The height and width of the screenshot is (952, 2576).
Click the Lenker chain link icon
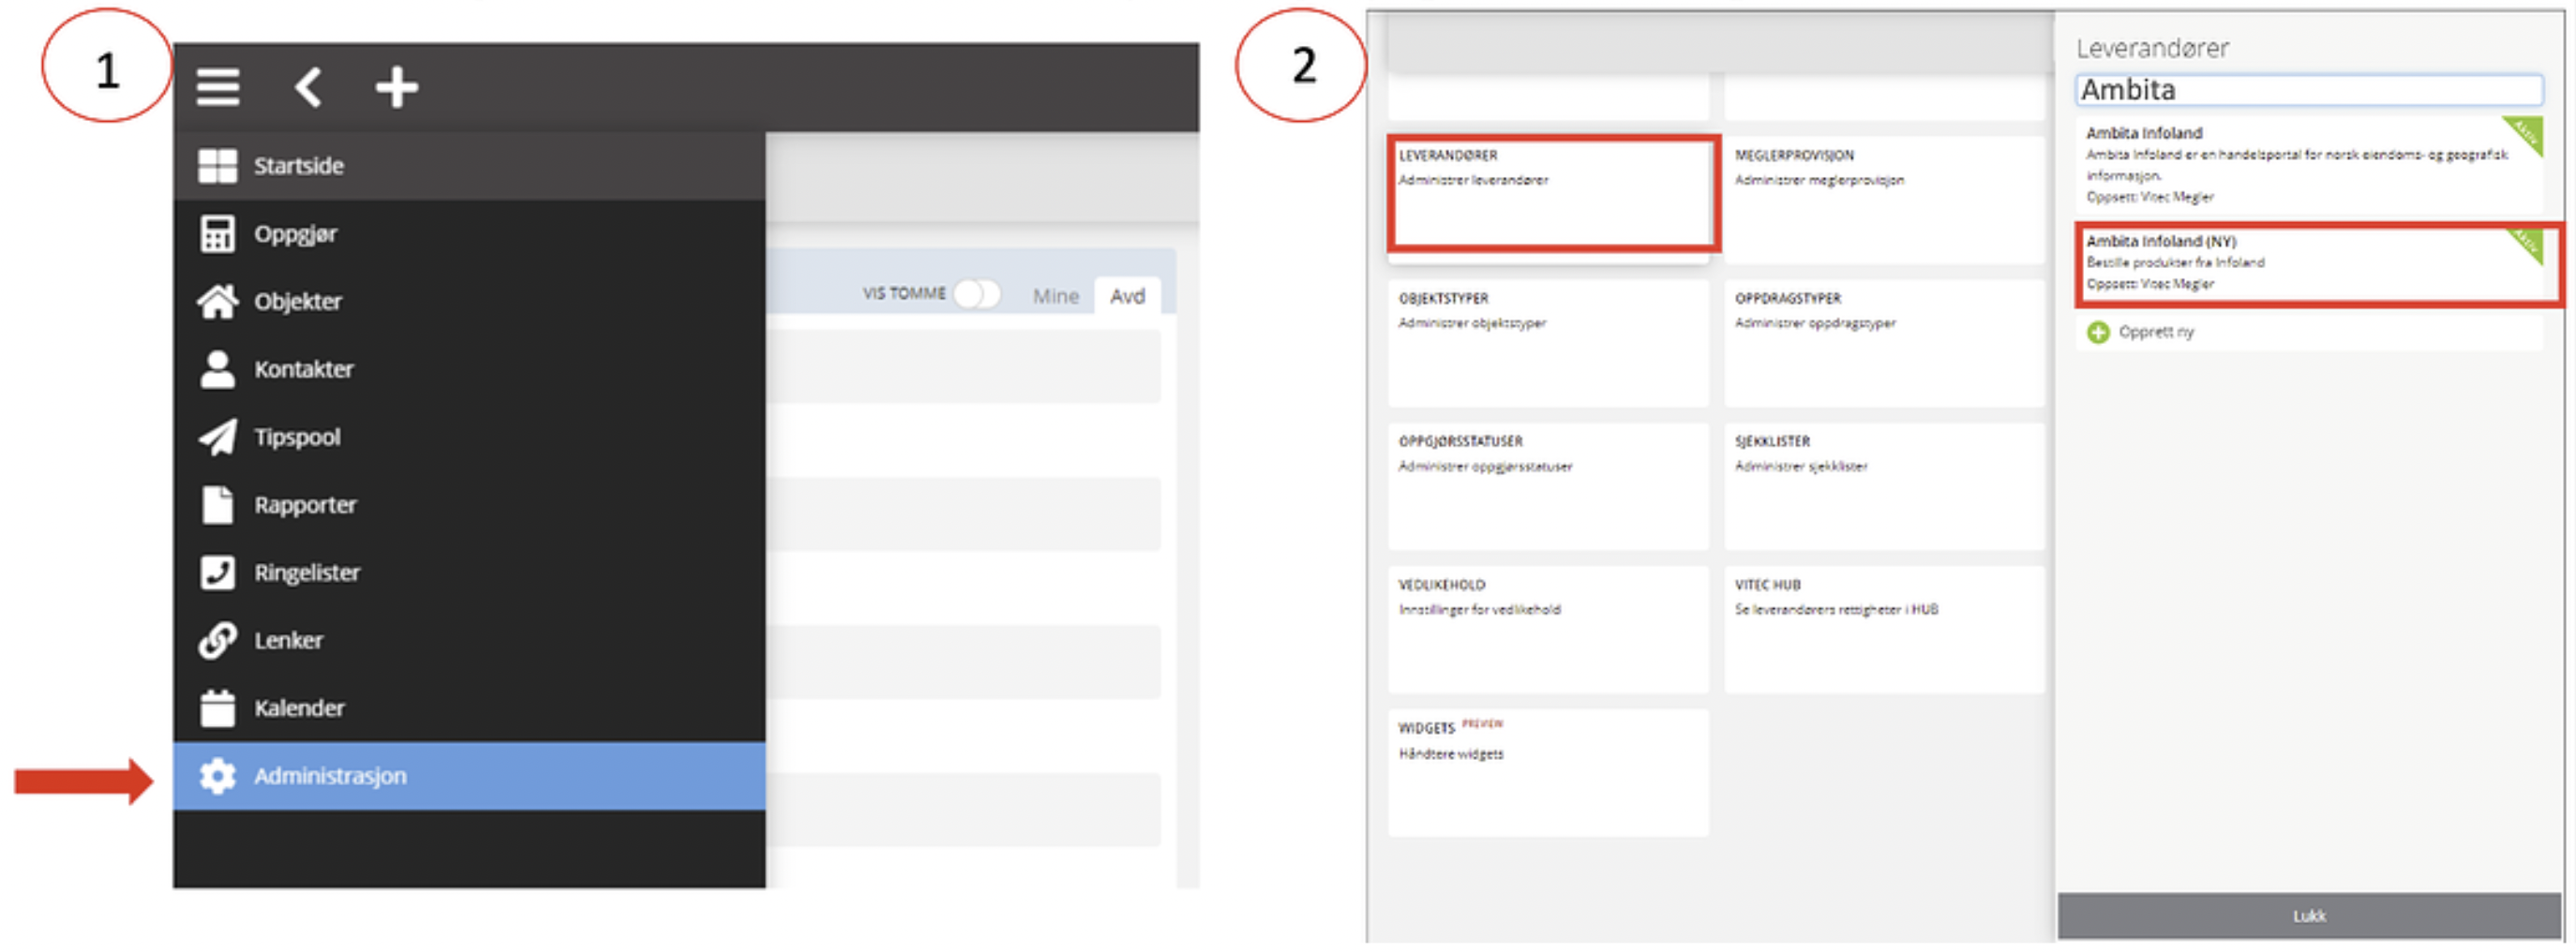click(217, 640)
